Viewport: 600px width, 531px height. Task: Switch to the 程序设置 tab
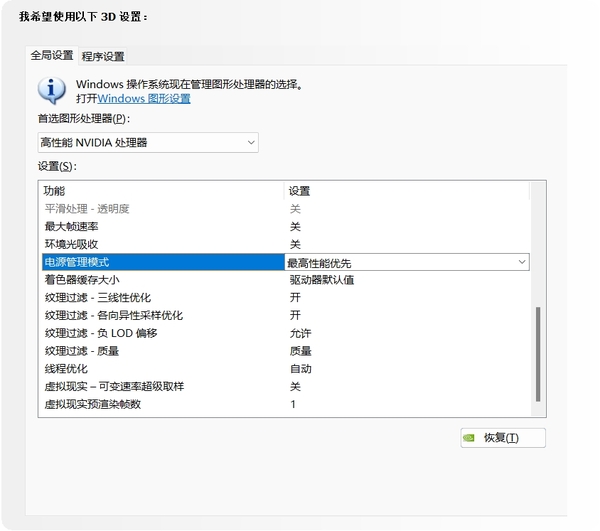(103, 57)
